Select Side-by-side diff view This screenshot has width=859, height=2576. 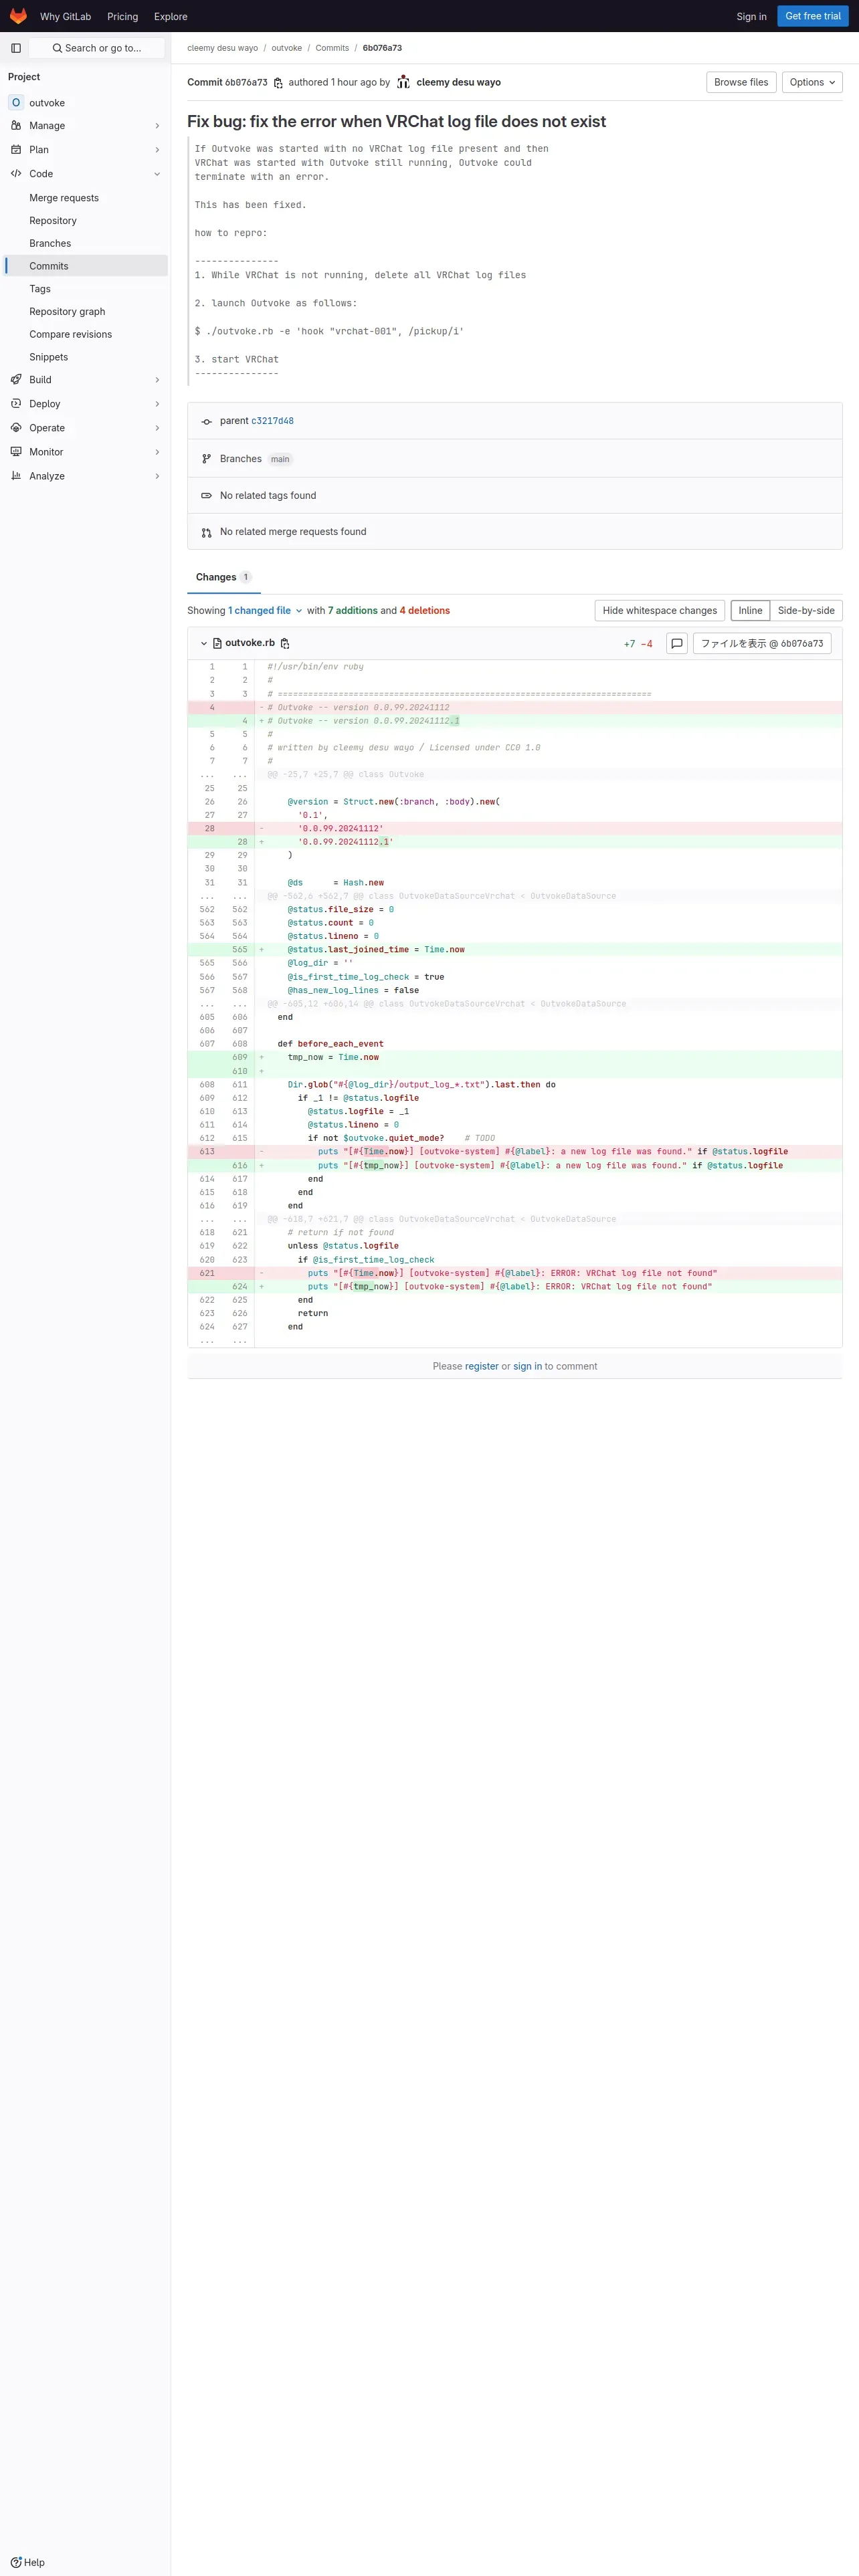806,611
